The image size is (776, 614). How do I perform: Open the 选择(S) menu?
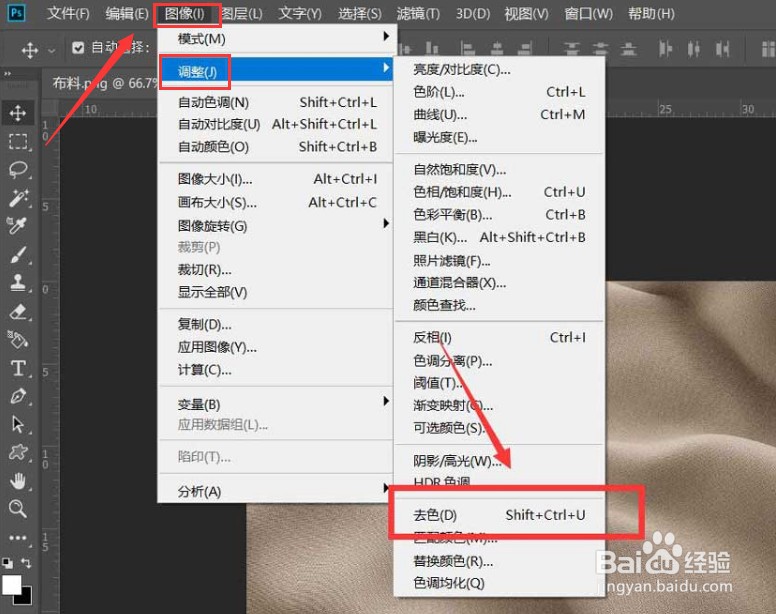tap(360, 14)
